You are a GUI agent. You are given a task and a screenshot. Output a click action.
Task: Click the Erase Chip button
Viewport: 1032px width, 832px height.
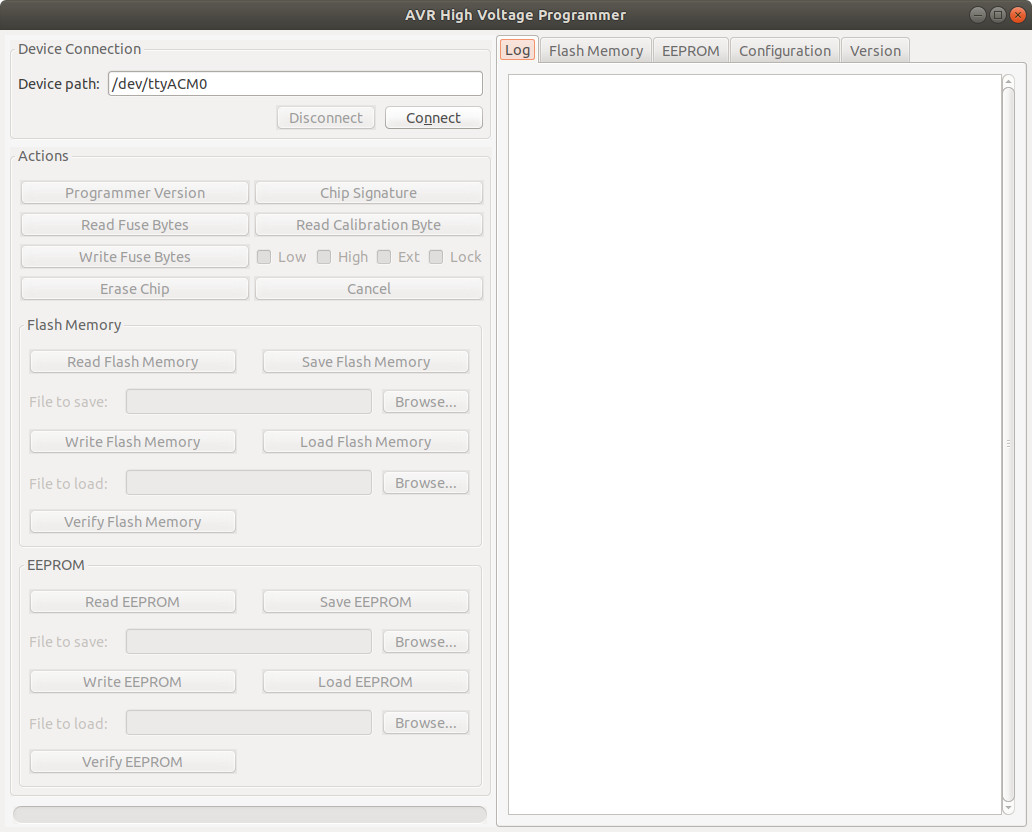coord(135,289)
